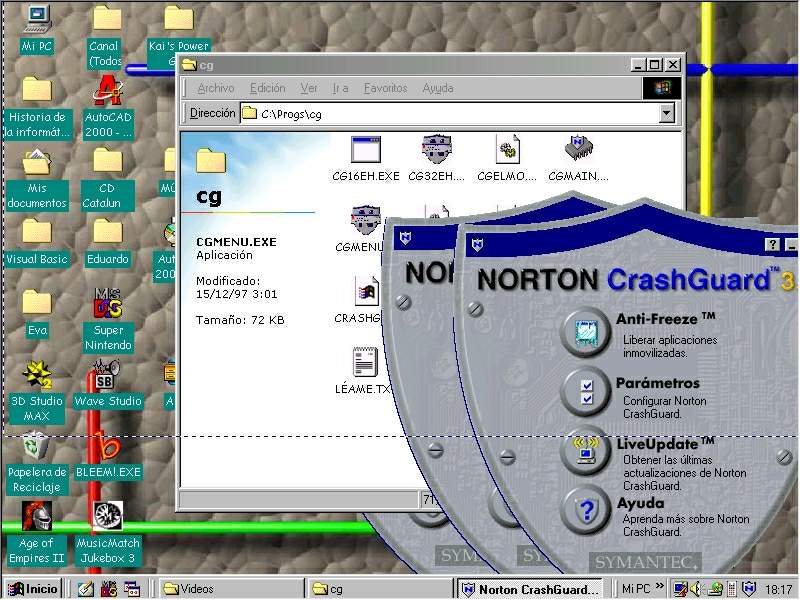The image size is (800, 600).
Task: Select the CGMENU.EXE application icon
Action: (x=366, y=220)
